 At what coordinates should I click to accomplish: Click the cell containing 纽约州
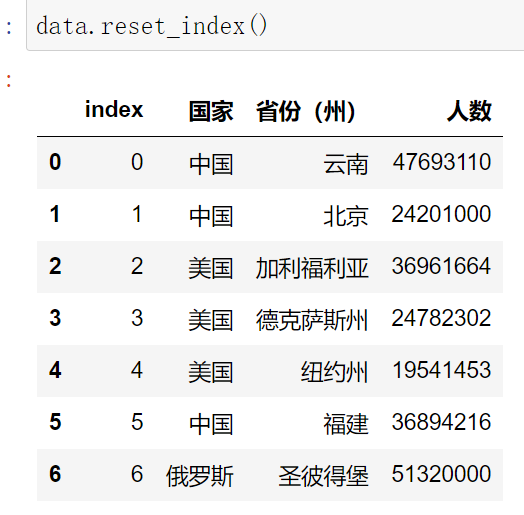point(335,372)
